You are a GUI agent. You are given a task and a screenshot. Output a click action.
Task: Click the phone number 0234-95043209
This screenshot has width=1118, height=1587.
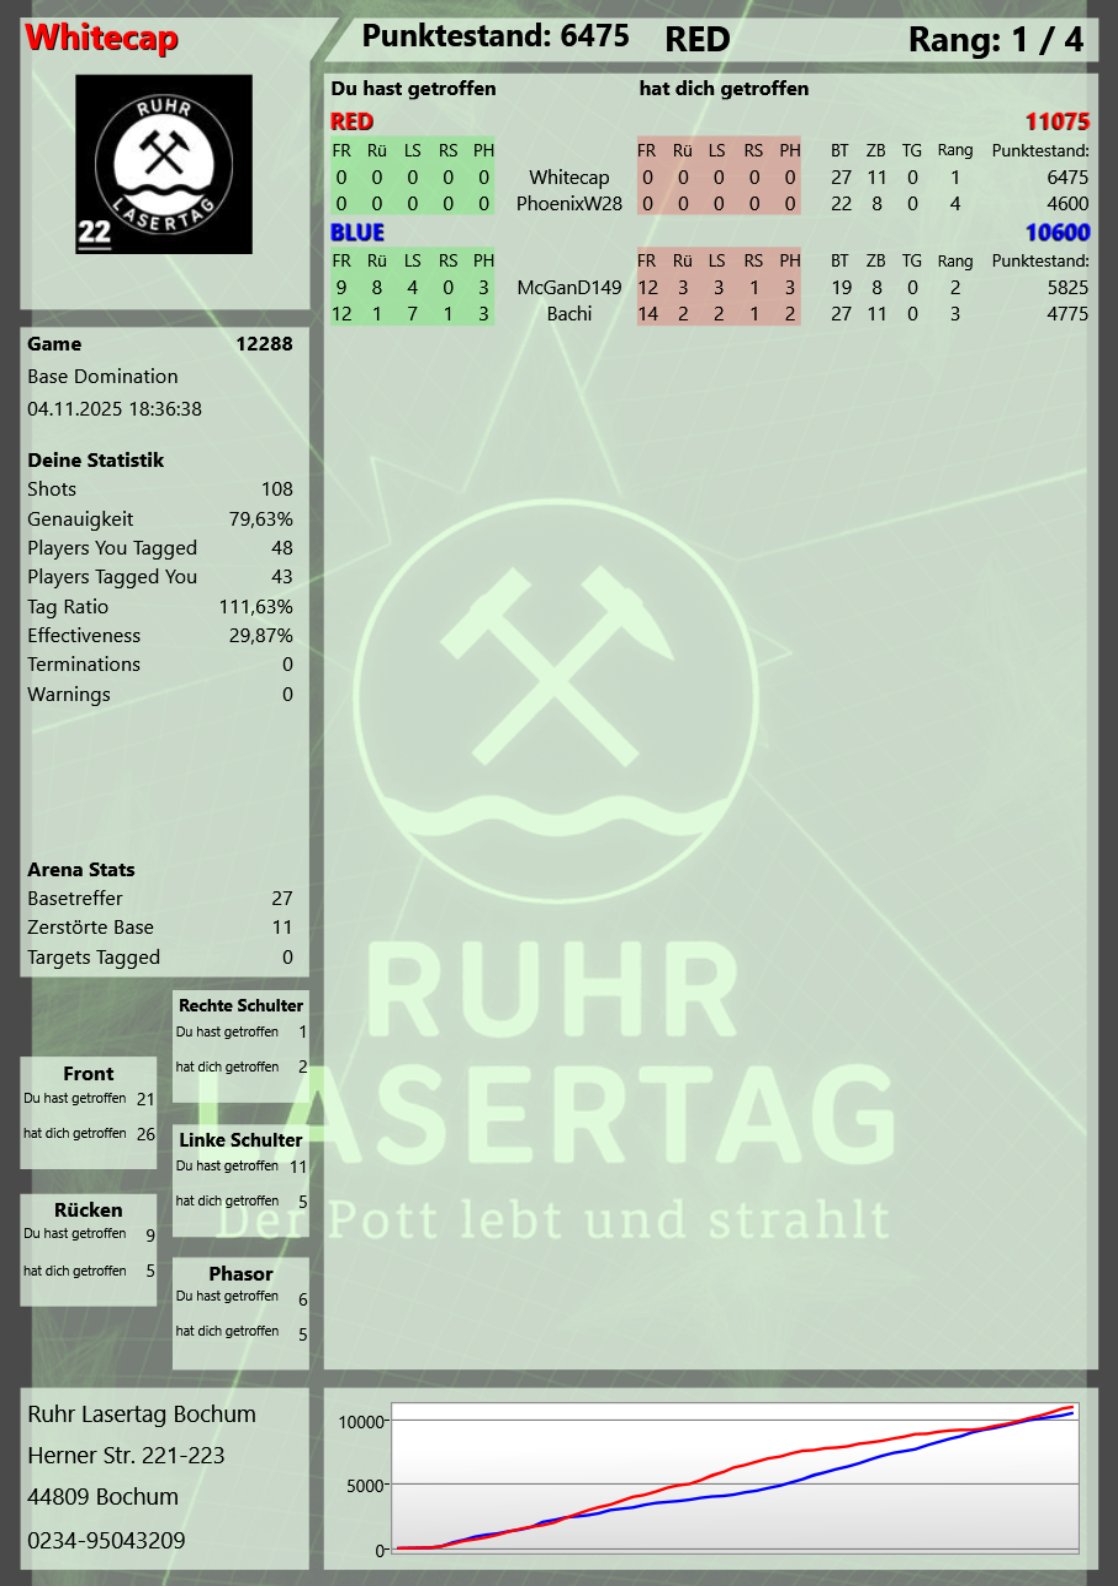coord(106,1540)
